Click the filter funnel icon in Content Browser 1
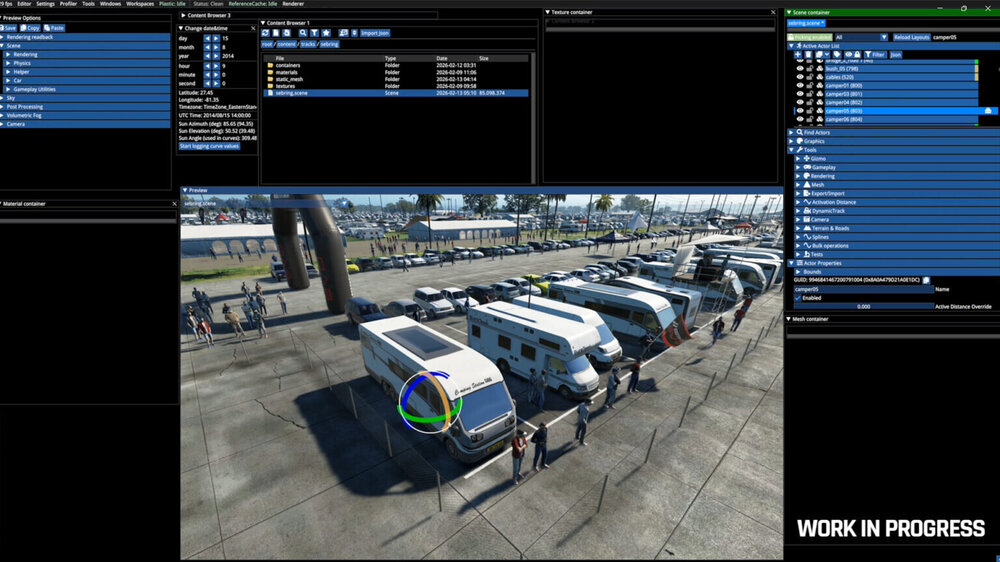 coord(314,33)
